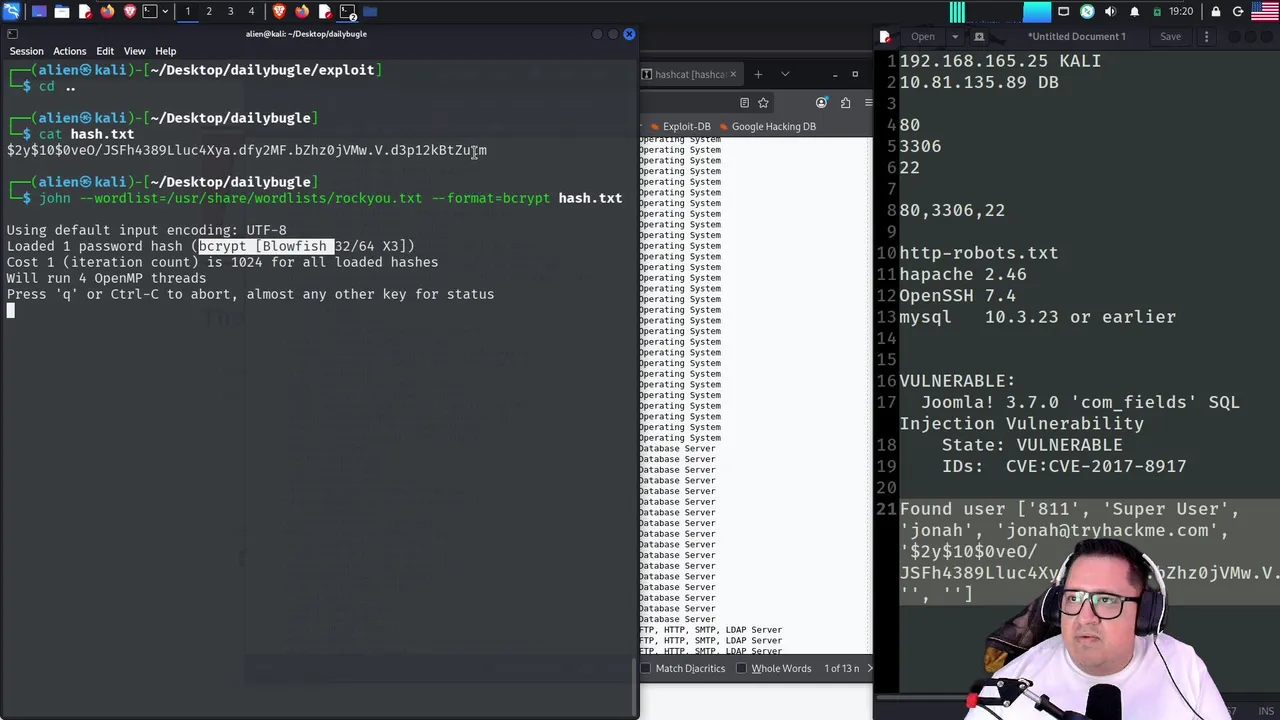The image size is (1280, 720).
Task: Focus the file manager taskbar window
Action: (x=370, y=12)
